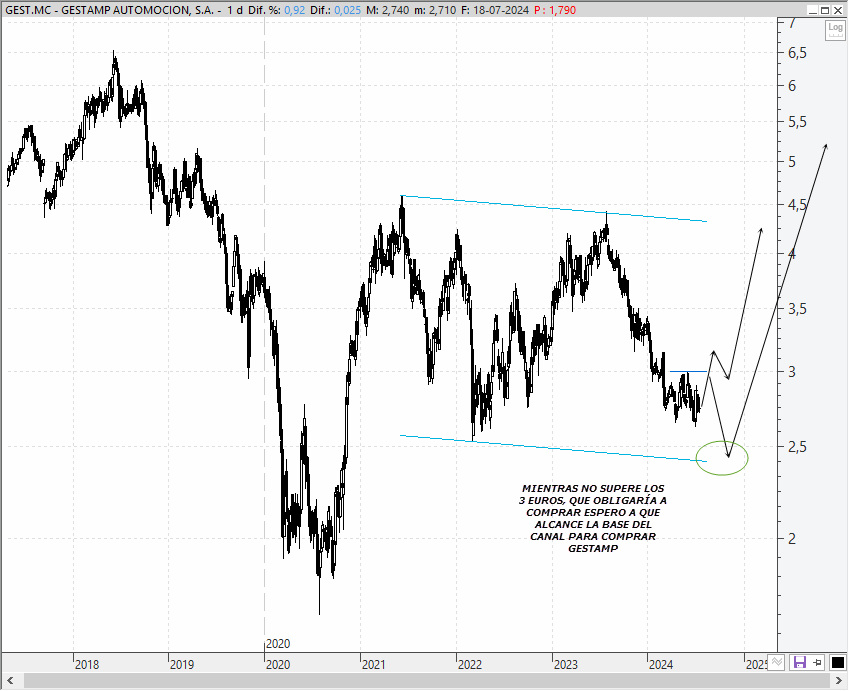
Task: Click the red 'P: 1,790' value
Action: pyautogui.click(x=555, y=10)
